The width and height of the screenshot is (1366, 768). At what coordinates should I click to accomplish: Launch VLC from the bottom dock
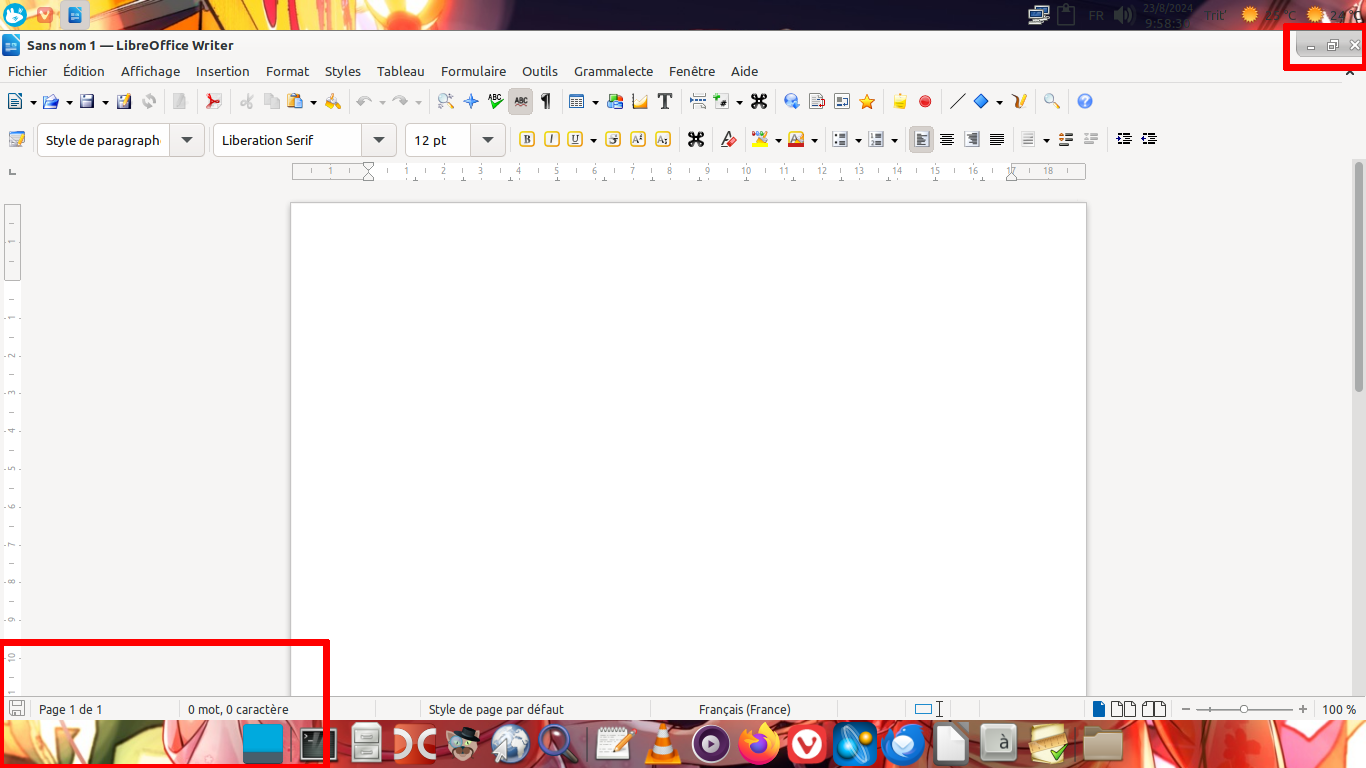[x=661, y=744]
